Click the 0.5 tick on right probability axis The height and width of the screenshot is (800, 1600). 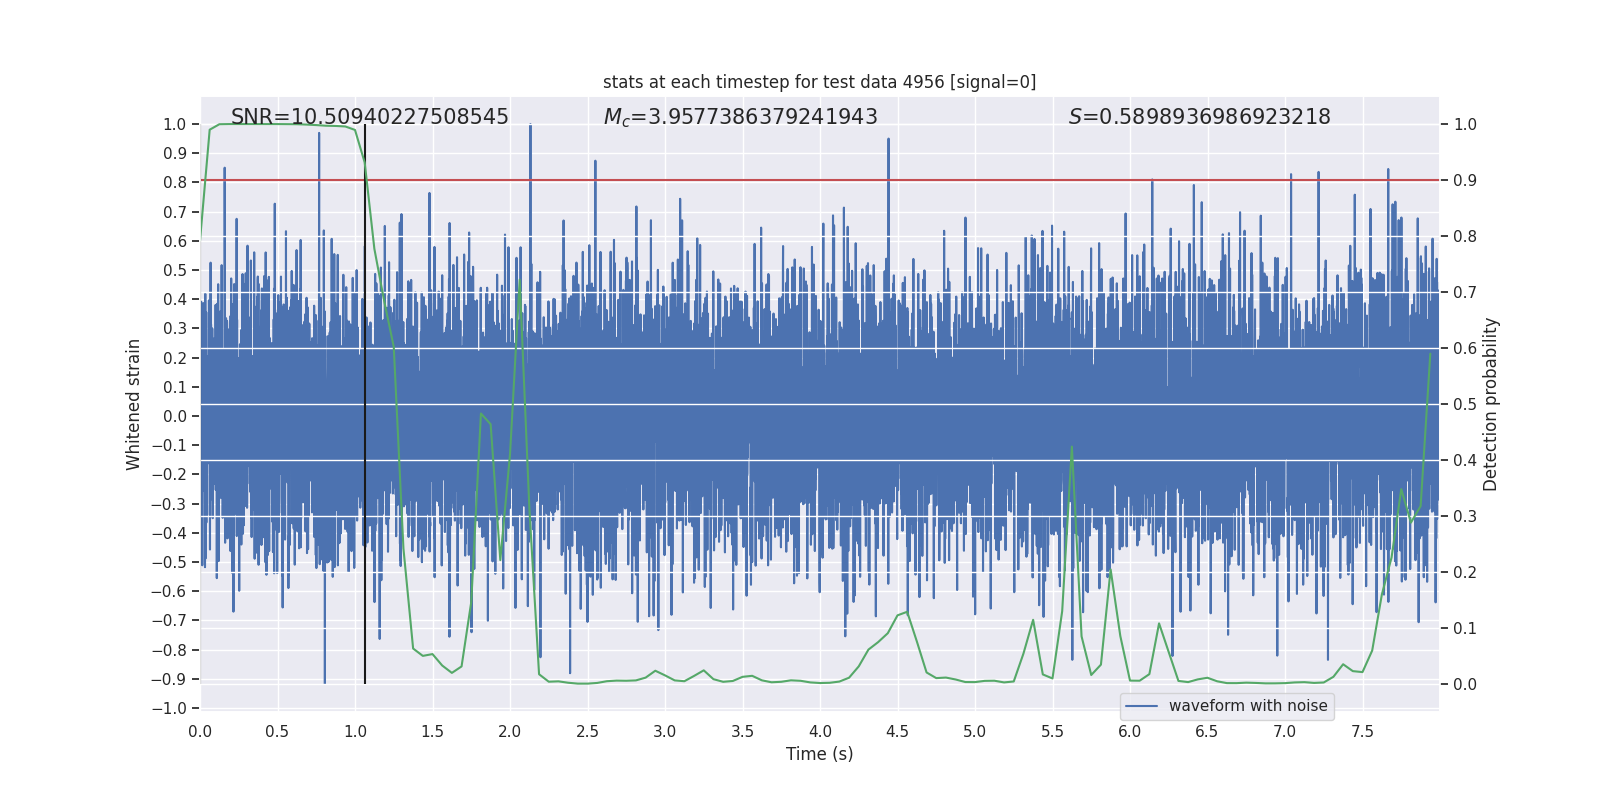[x=1465, y=404]
